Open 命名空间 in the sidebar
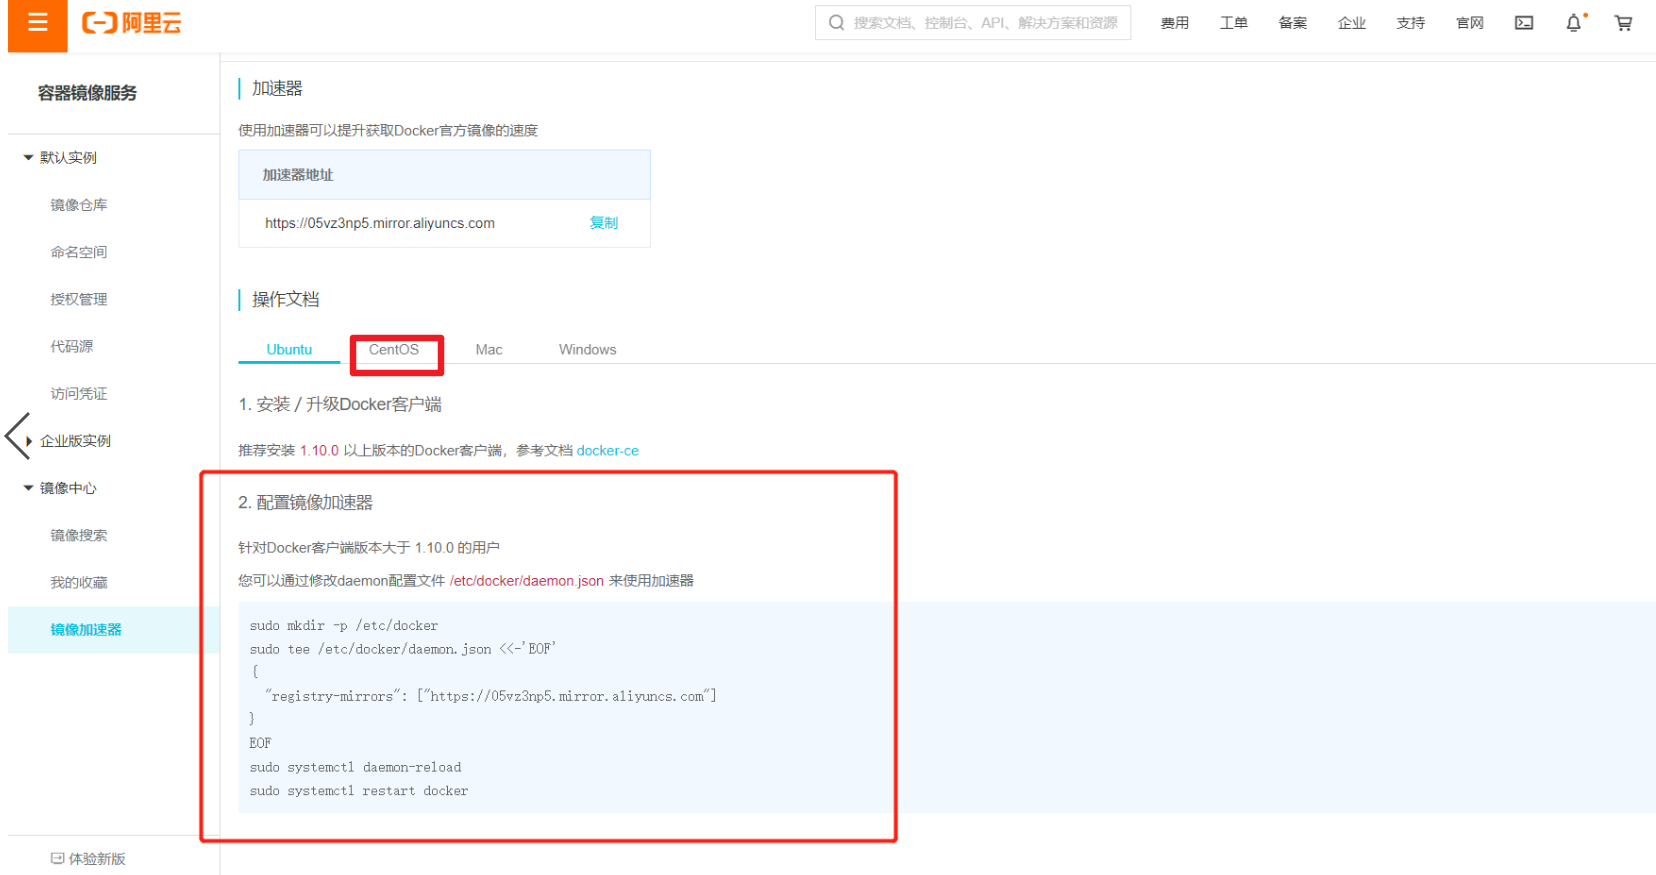 click(x=79, y=252)
